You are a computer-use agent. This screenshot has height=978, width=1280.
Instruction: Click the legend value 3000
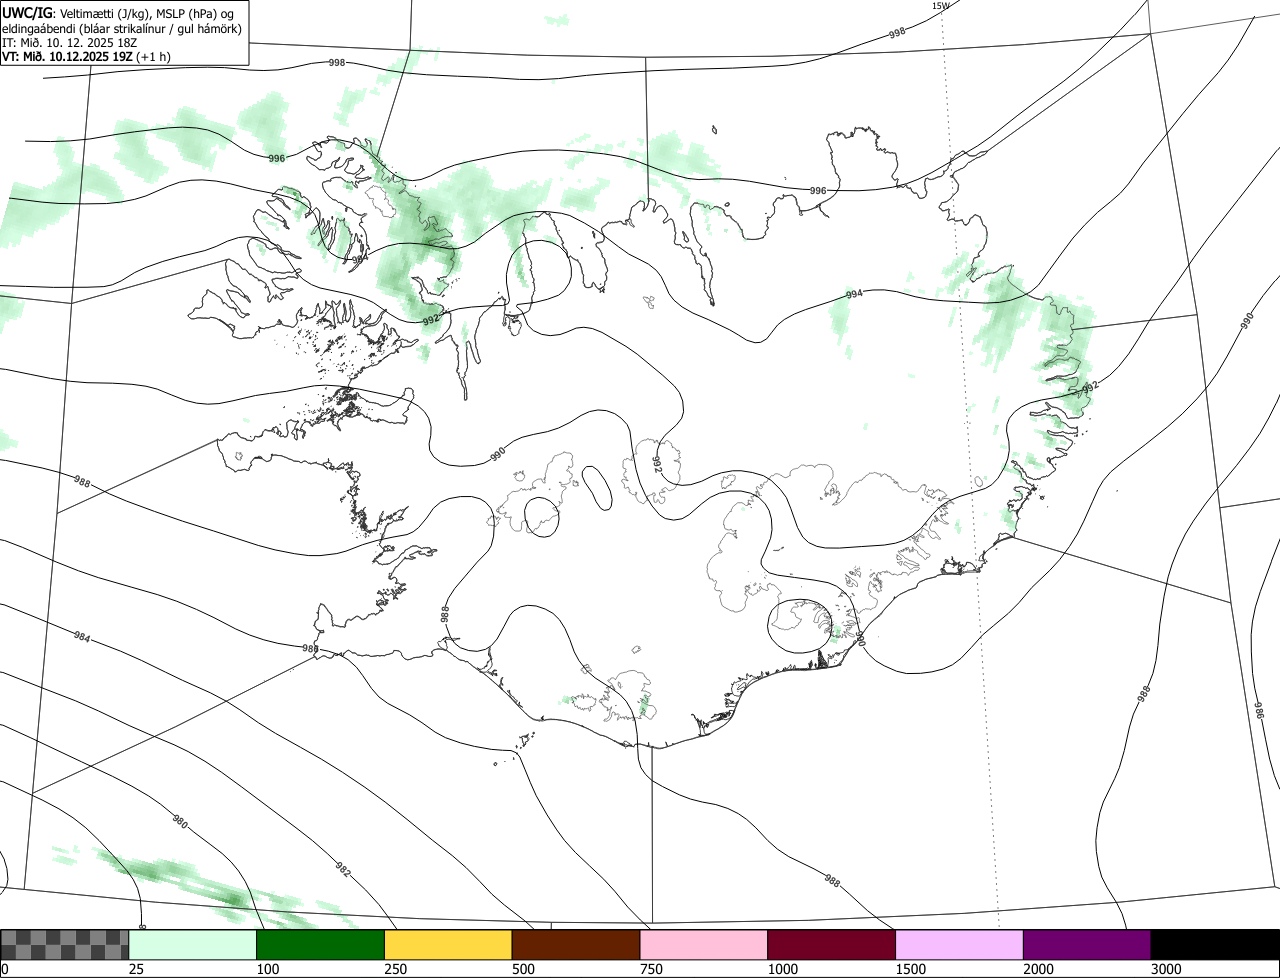1167,969
